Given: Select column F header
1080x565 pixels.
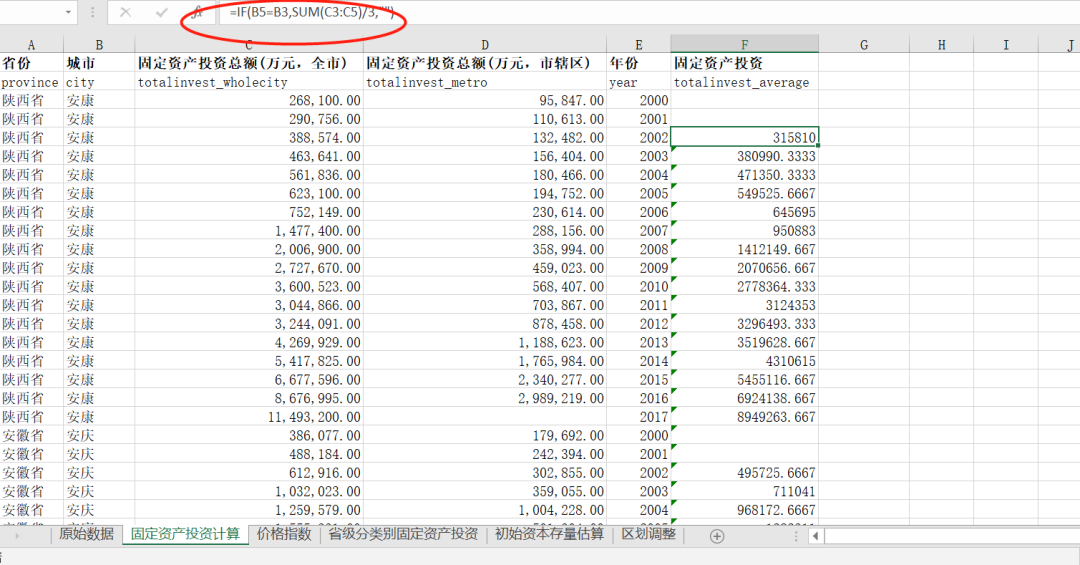Looking at the screenshot, I should coord(745,45).
